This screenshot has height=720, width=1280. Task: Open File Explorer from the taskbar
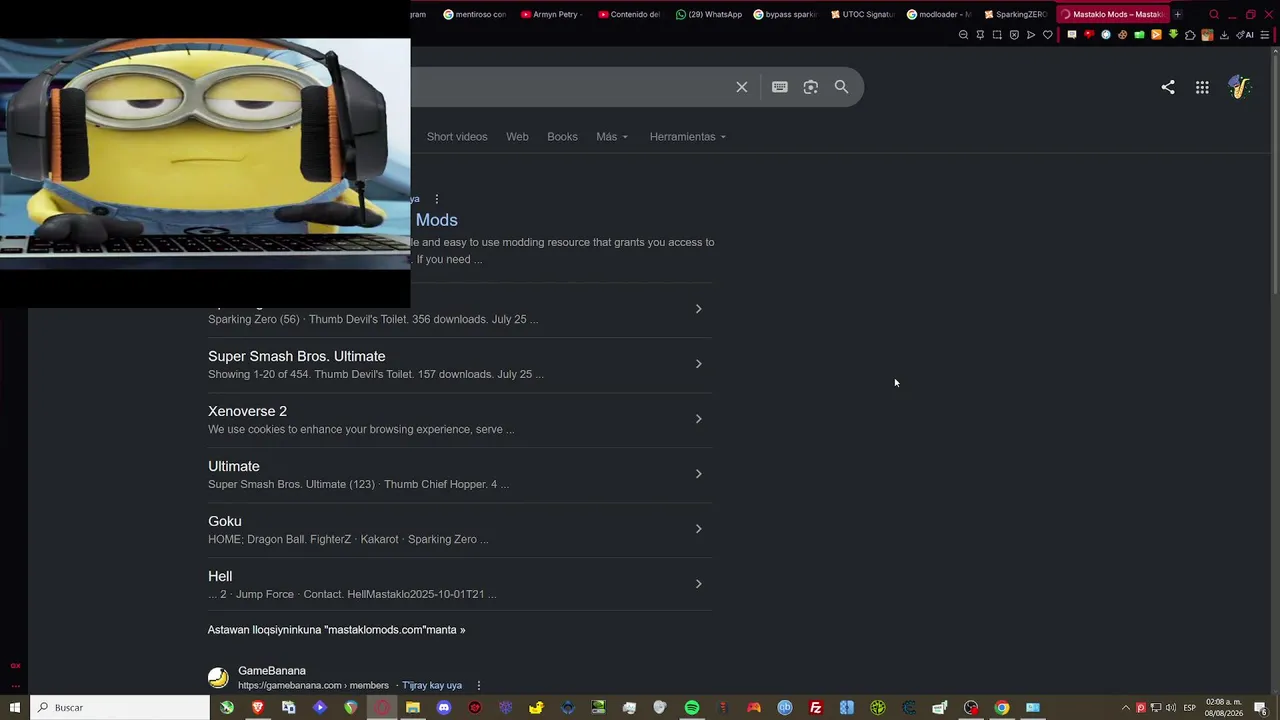[x=413, y=708]
